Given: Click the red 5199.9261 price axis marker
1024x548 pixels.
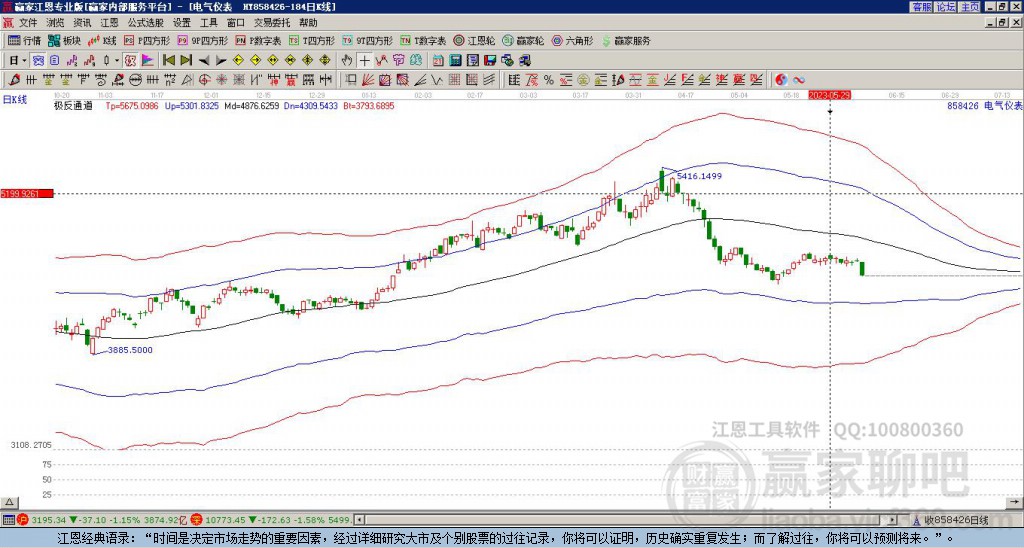Looking at the screenshot, I should pos(27,193).
